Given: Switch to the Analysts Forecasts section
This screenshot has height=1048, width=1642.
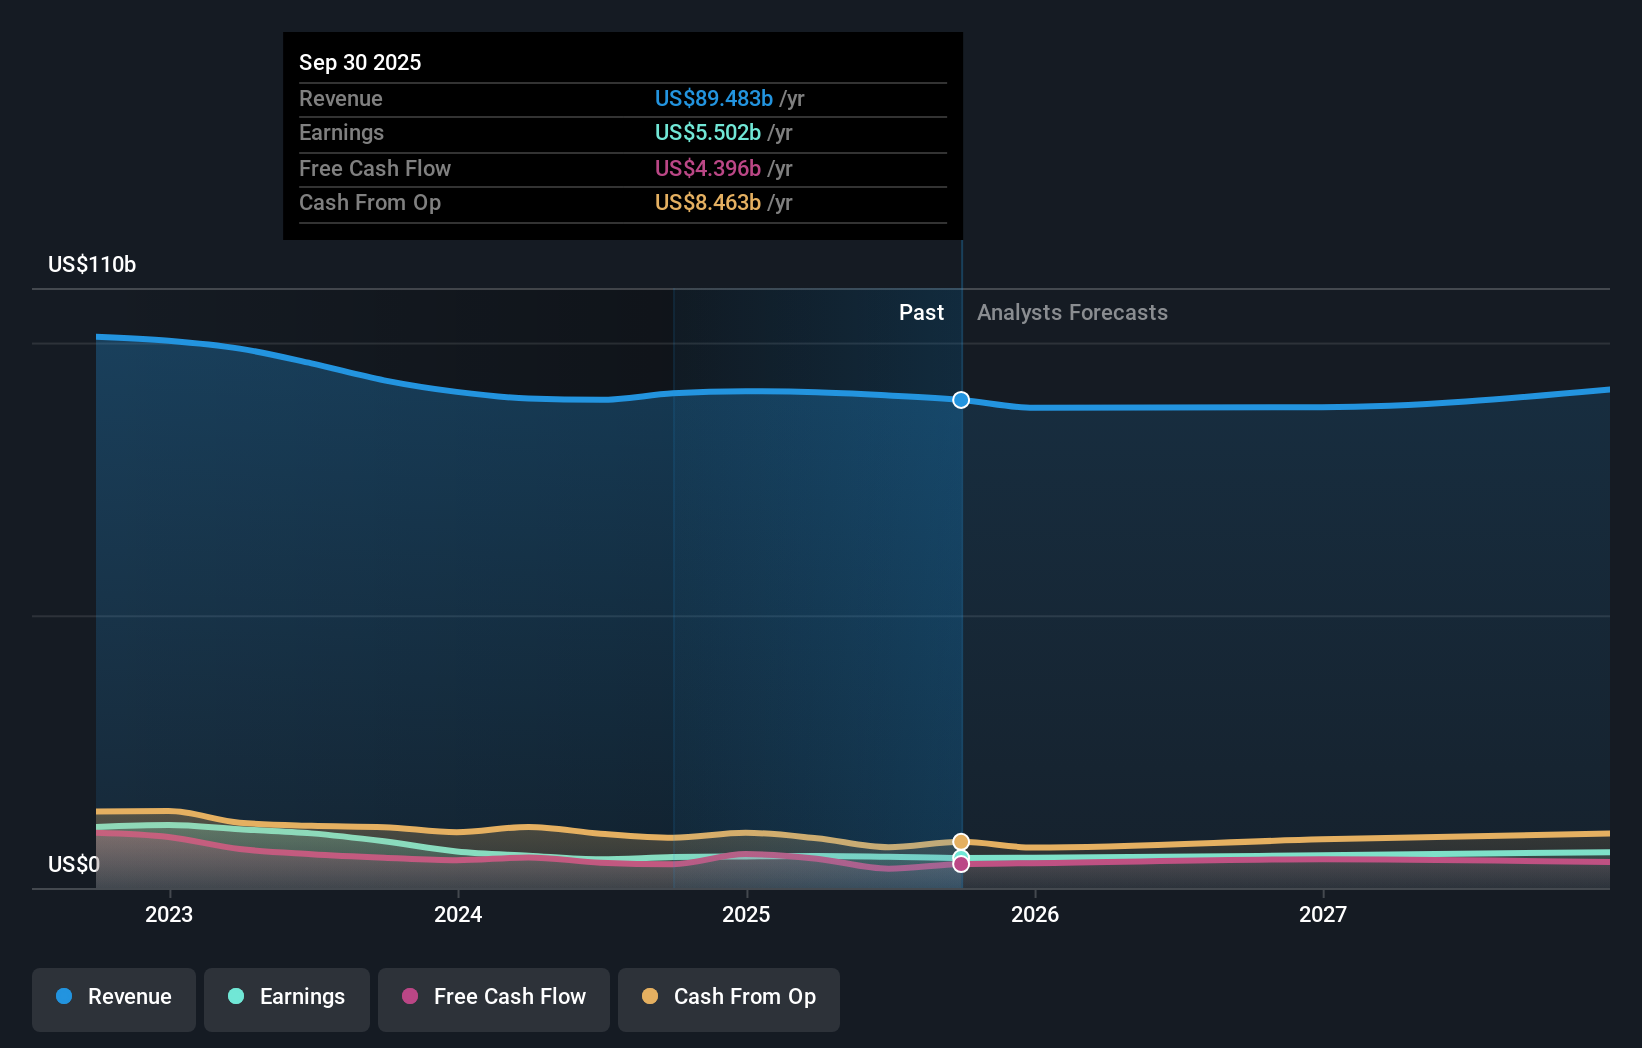Looking at the screenshot, I should (1071, 312).
